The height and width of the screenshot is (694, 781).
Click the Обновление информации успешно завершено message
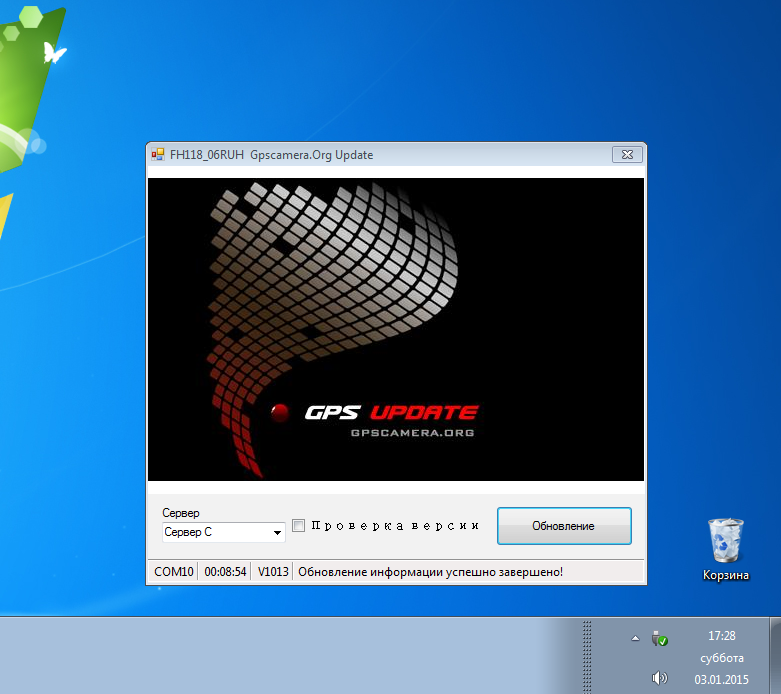click(x=430, y=572)
